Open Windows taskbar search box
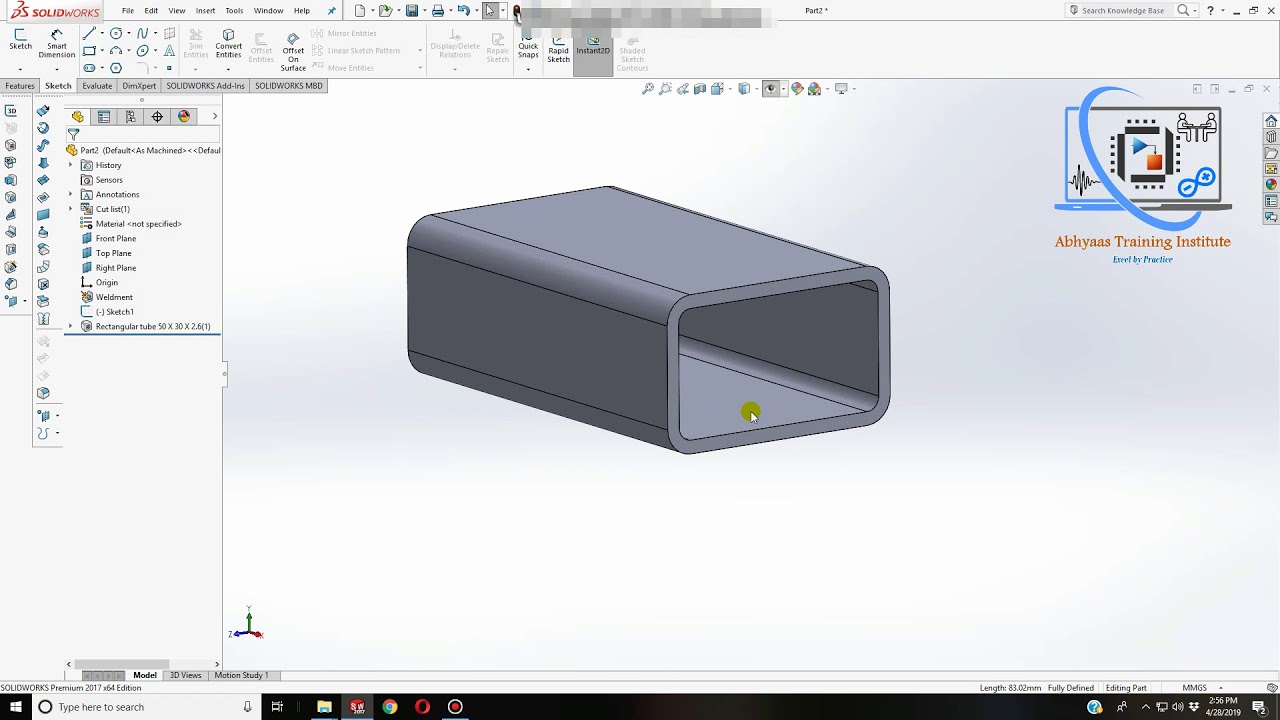Viewport: 1280px width, 720px height. pyautogui.click(x=145, y=707)
